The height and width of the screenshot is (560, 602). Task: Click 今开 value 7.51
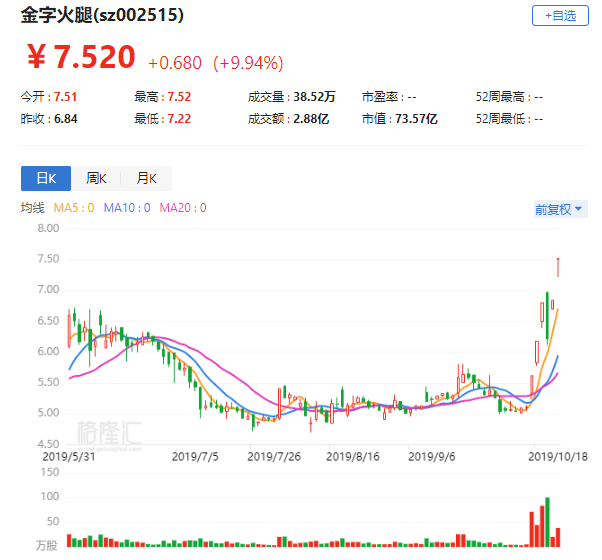(66, 97)
